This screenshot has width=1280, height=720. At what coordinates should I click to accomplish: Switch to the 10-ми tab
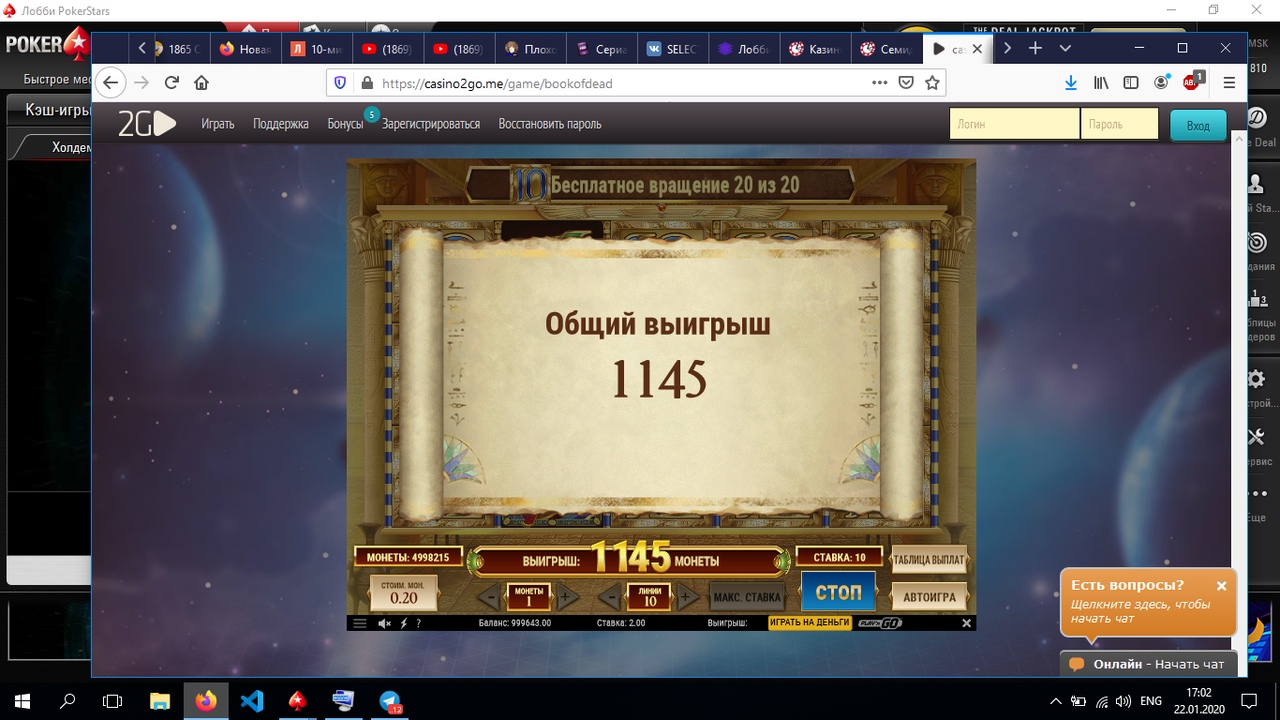point(316,49)
